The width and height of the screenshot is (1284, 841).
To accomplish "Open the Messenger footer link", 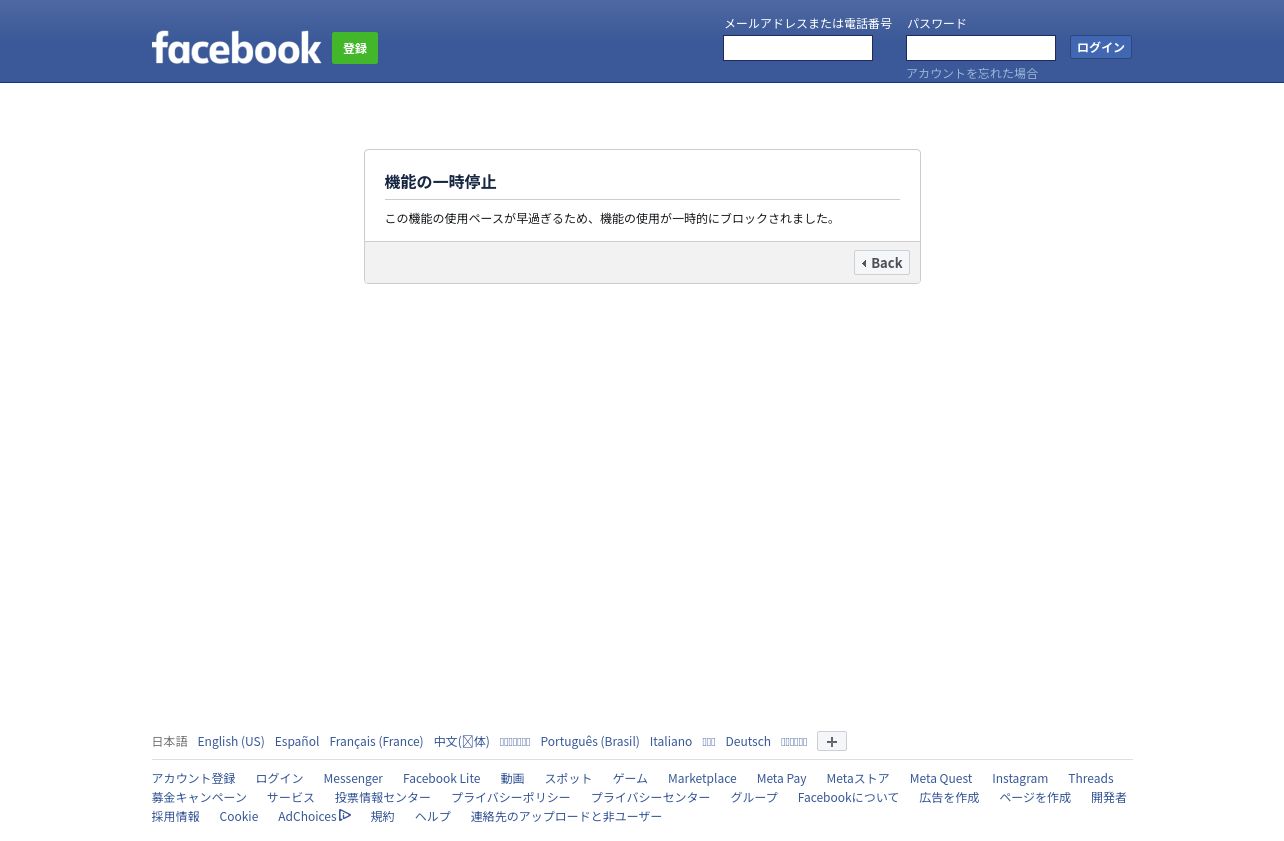I will tap(353, 779).
